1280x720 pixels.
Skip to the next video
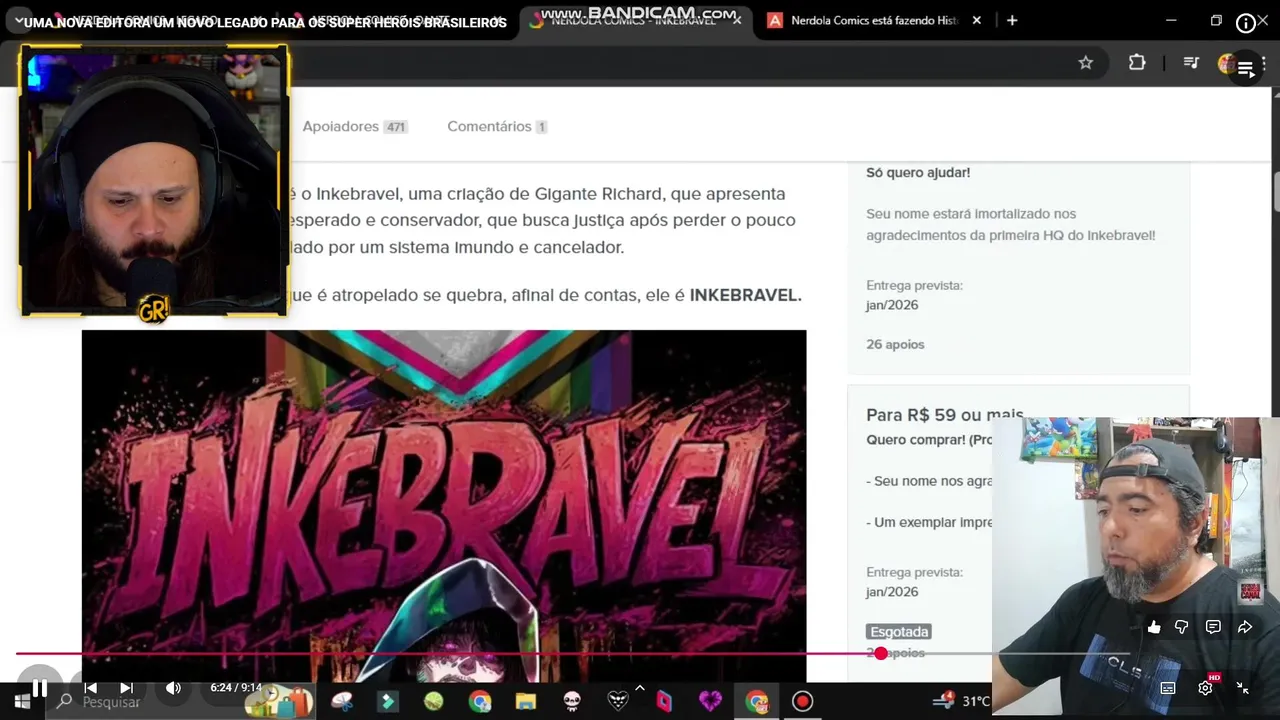[127, 688]
